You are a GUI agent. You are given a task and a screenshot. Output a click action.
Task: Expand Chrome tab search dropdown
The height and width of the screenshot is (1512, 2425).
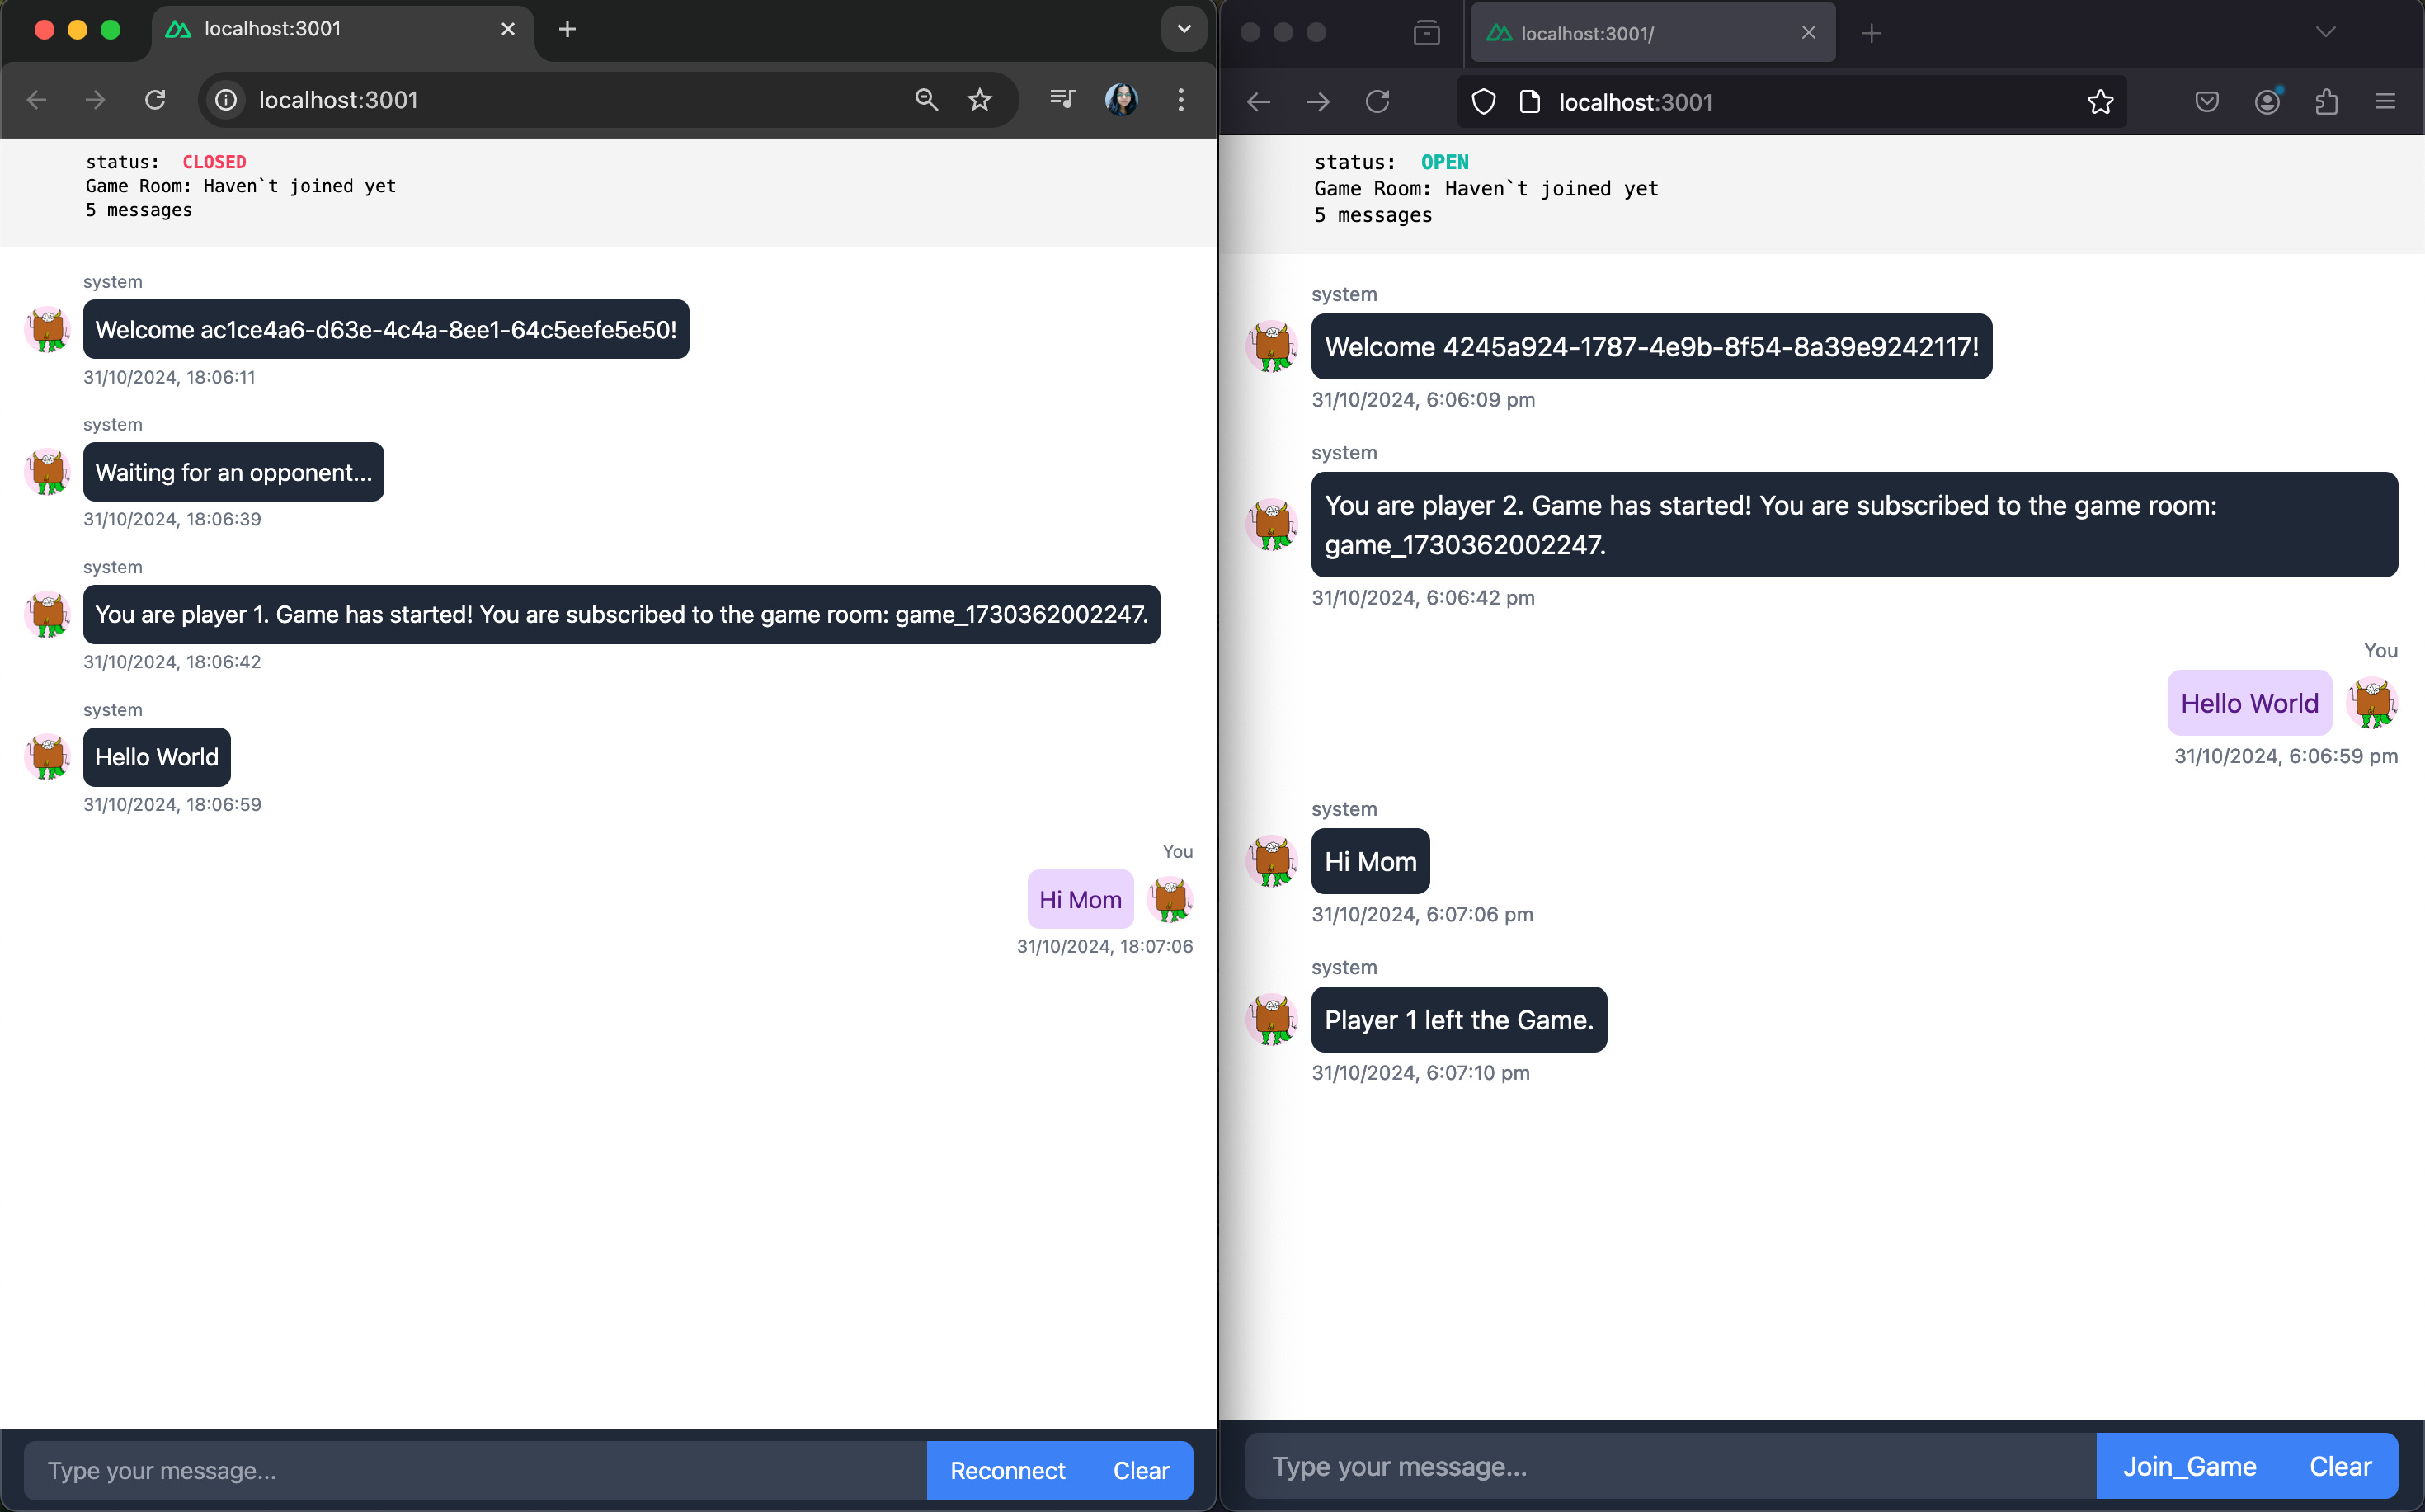pos(1184,29)
